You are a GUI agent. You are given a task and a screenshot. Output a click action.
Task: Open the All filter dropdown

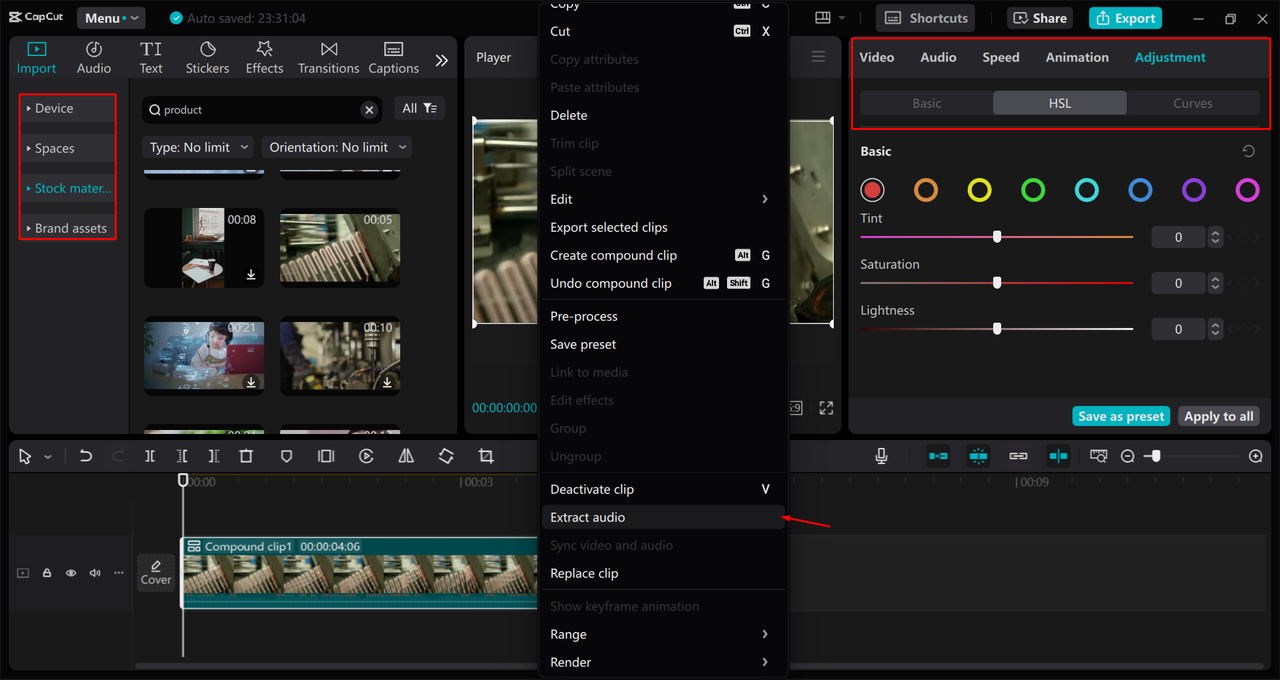(419, 108)
